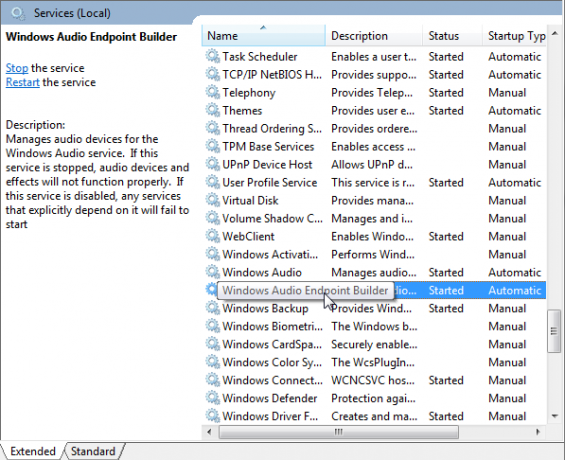Click the horizontal scrollbar left arrow
The image size is (565, 460).
tap(209, 432)
